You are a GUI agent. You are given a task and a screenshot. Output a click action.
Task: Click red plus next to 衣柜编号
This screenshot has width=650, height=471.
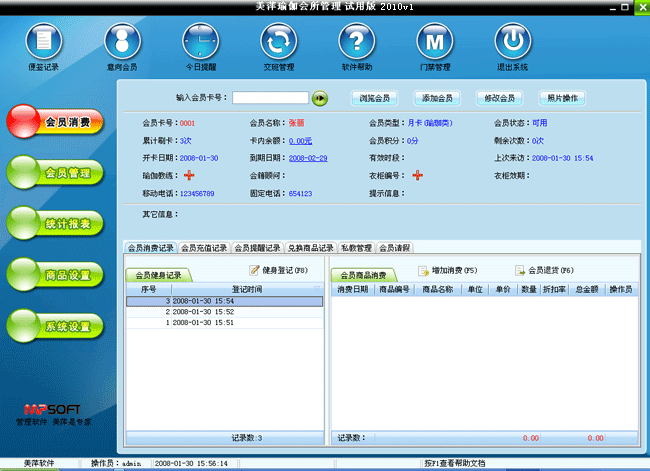(x=417, y=176)
